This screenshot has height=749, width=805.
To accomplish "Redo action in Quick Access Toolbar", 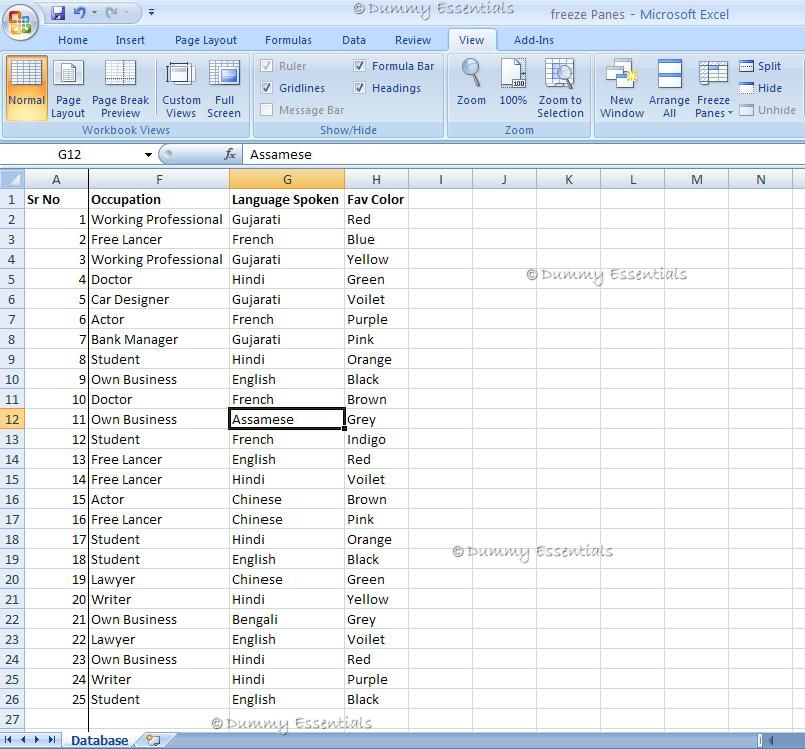I will 111,12.
